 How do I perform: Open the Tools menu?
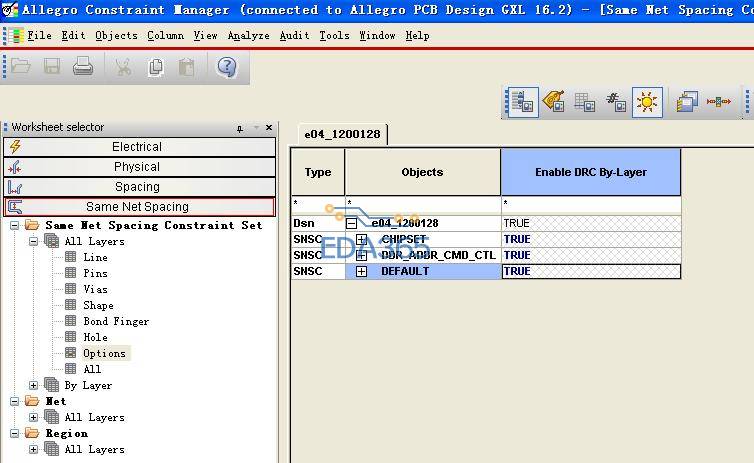[334, 36]
